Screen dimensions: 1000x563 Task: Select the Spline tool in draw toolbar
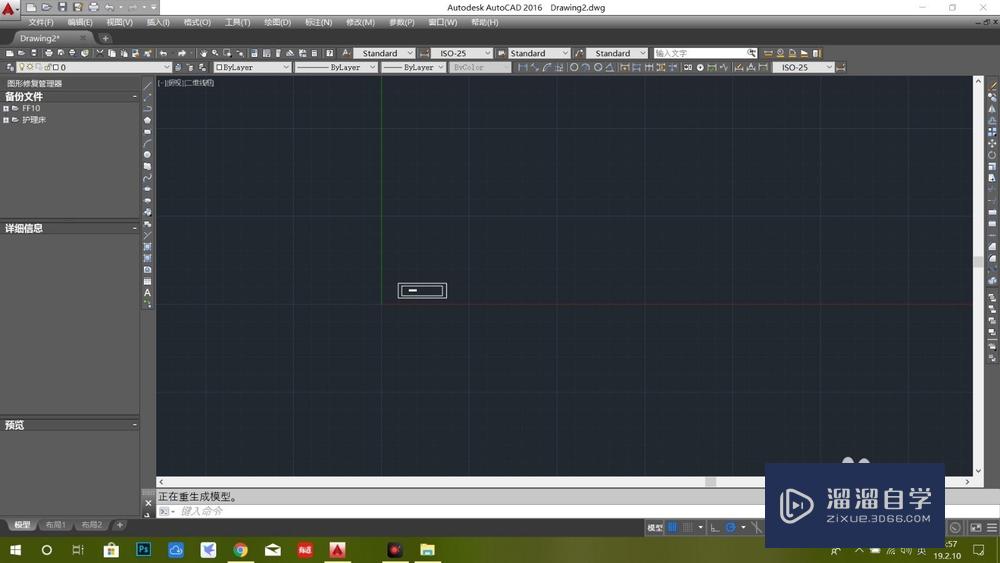coord(147,177)
